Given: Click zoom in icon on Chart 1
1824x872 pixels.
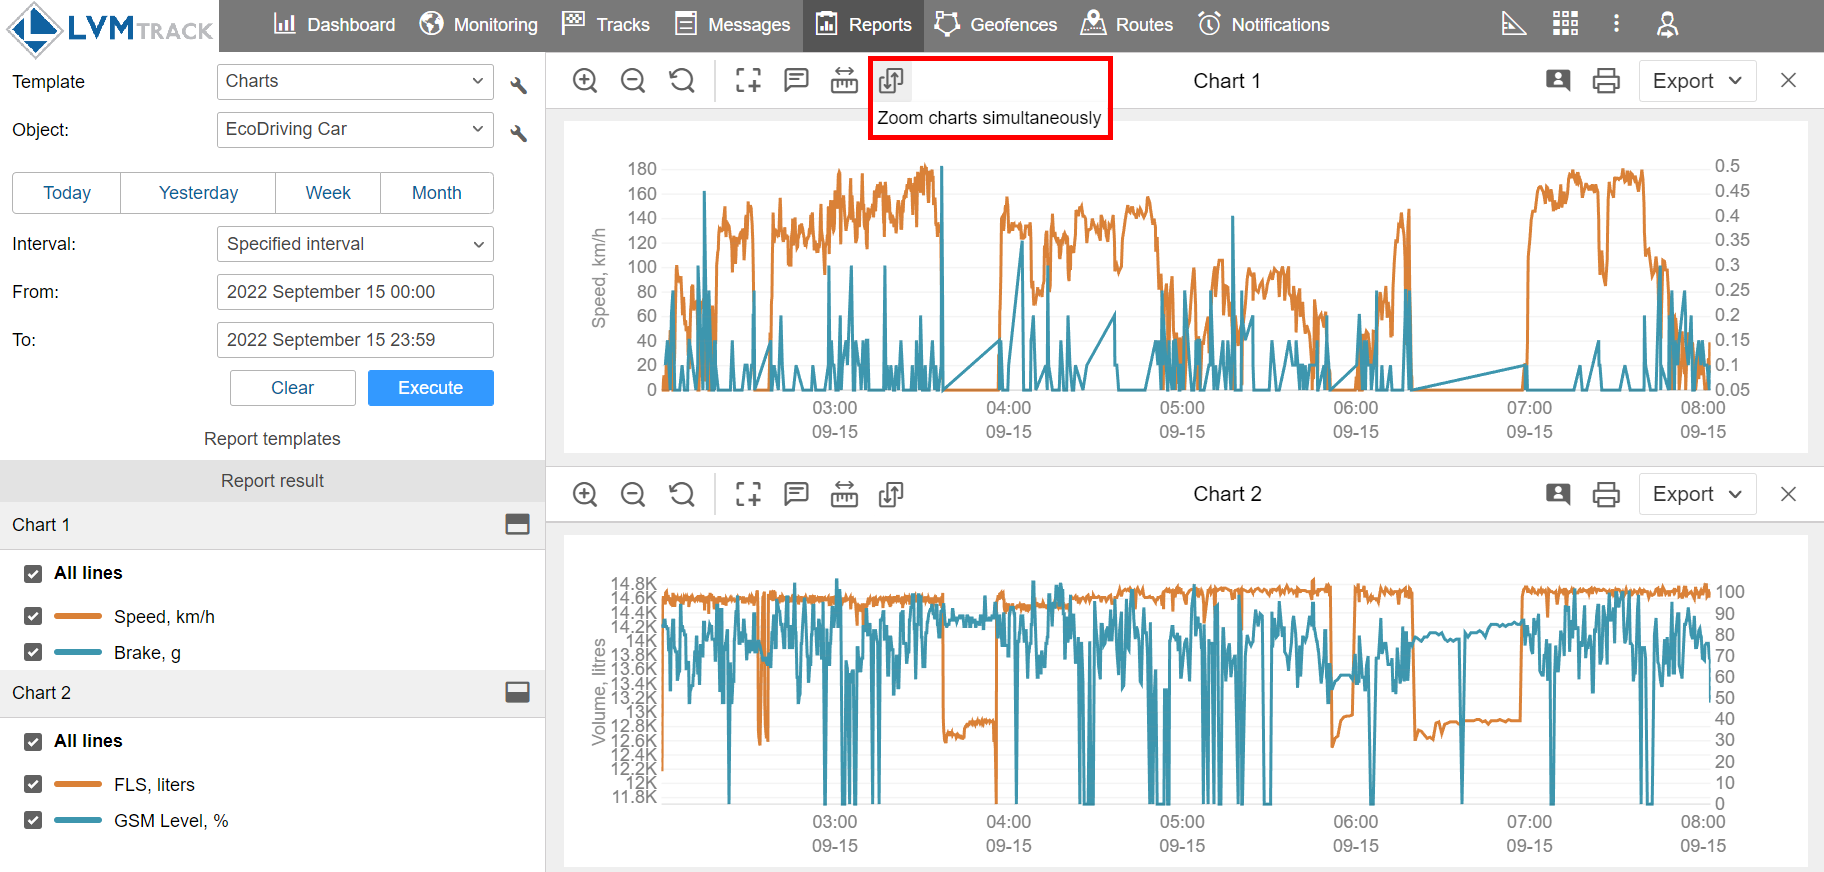Looking at the screenshot, I should click(x=585, y=81).
